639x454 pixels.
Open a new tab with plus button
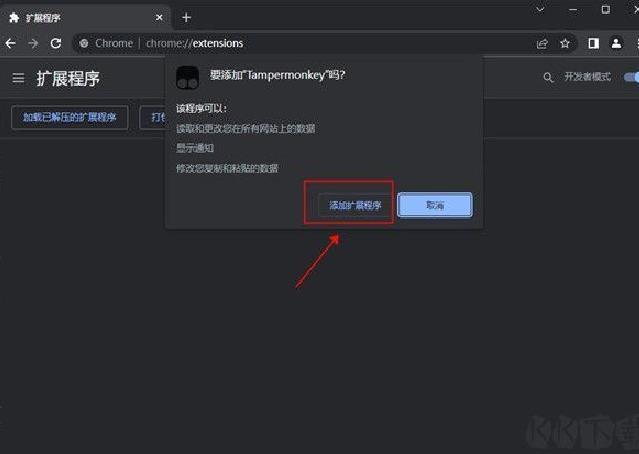pos(186,18)
